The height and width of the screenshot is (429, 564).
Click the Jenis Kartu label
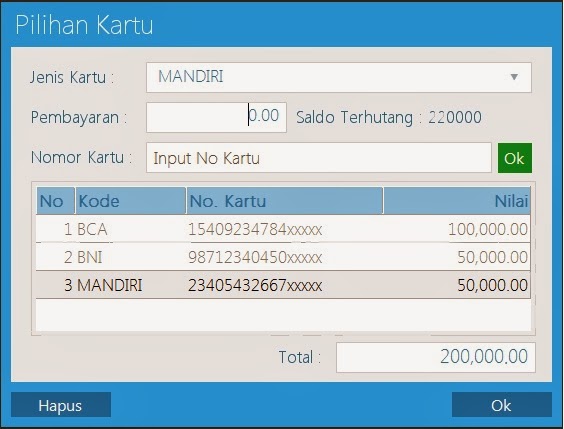[x=72, y=77]
